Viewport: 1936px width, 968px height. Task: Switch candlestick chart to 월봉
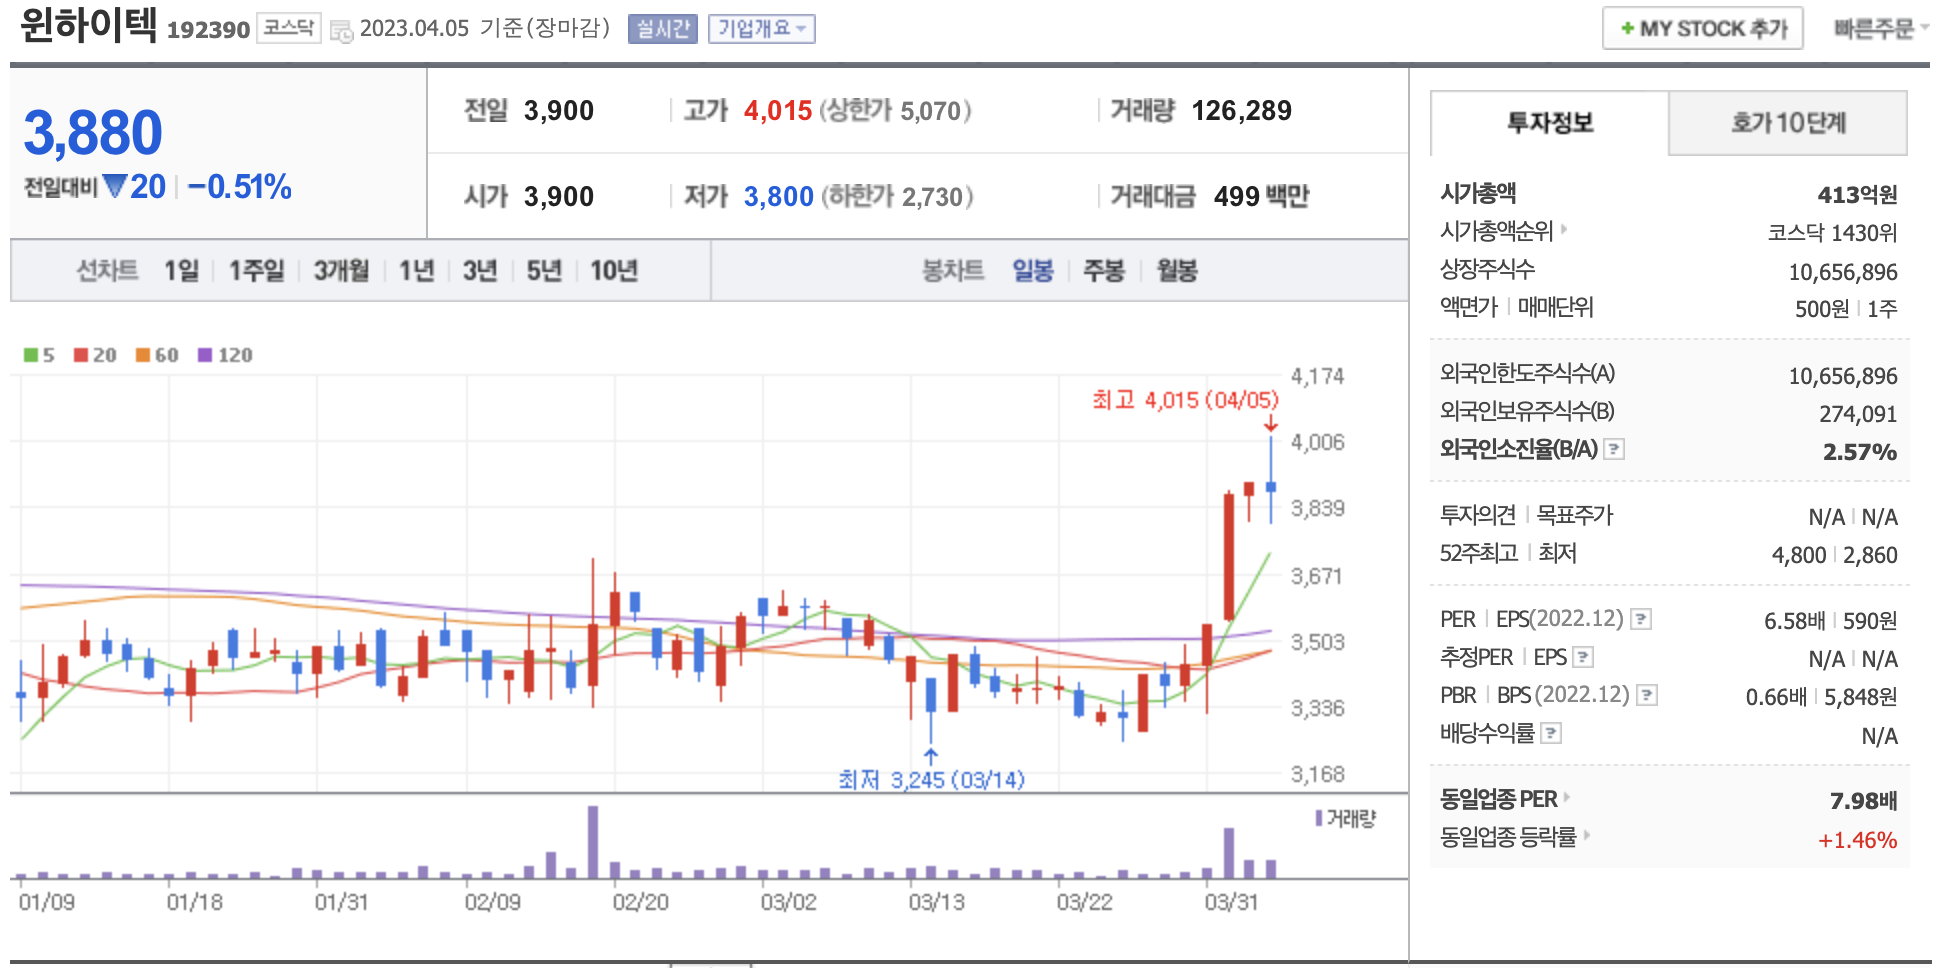[x=1177, y=270]
